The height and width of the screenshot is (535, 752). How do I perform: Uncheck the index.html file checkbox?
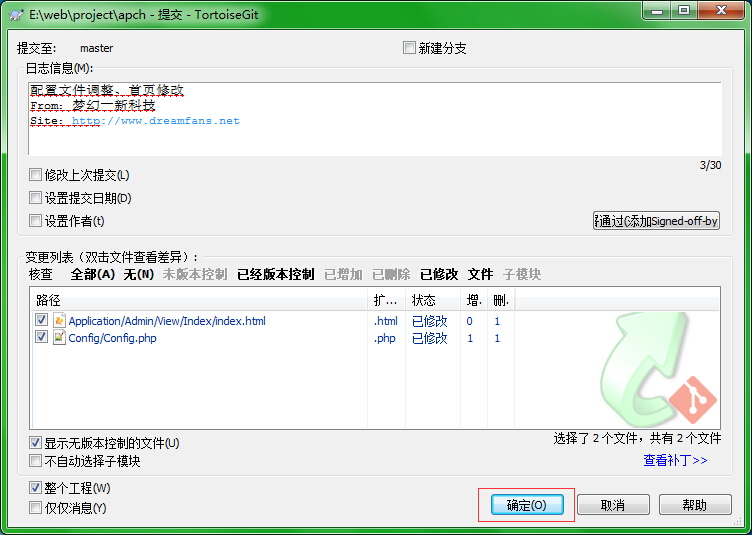(41, 320)
